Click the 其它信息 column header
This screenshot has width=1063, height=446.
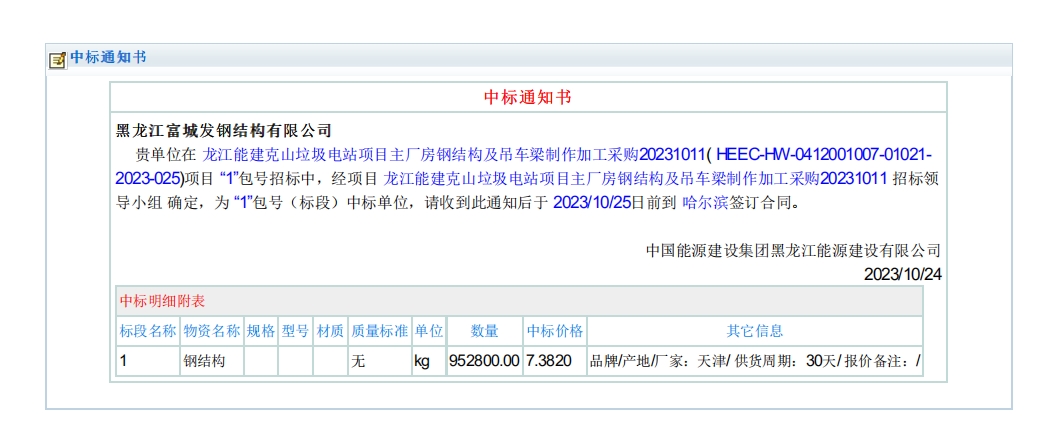pyautogui.click(x=755, y=331)
